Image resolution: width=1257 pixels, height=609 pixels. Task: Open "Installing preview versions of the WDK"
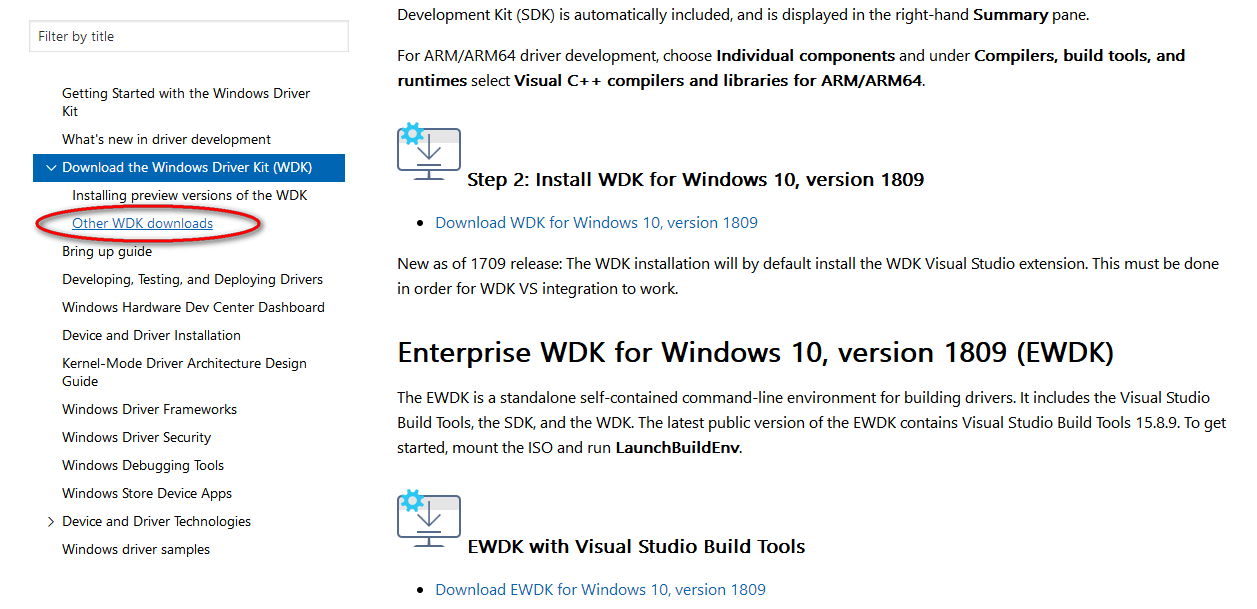pyautogui.click(x=190, y=195)
